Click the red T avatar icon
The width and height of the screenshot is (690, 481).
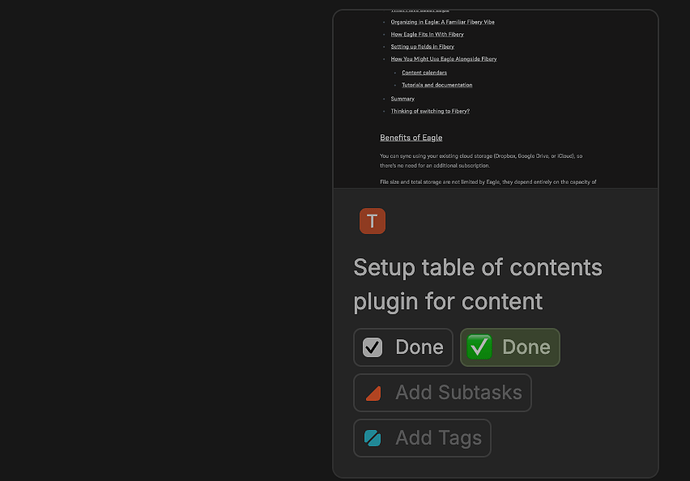372,221
